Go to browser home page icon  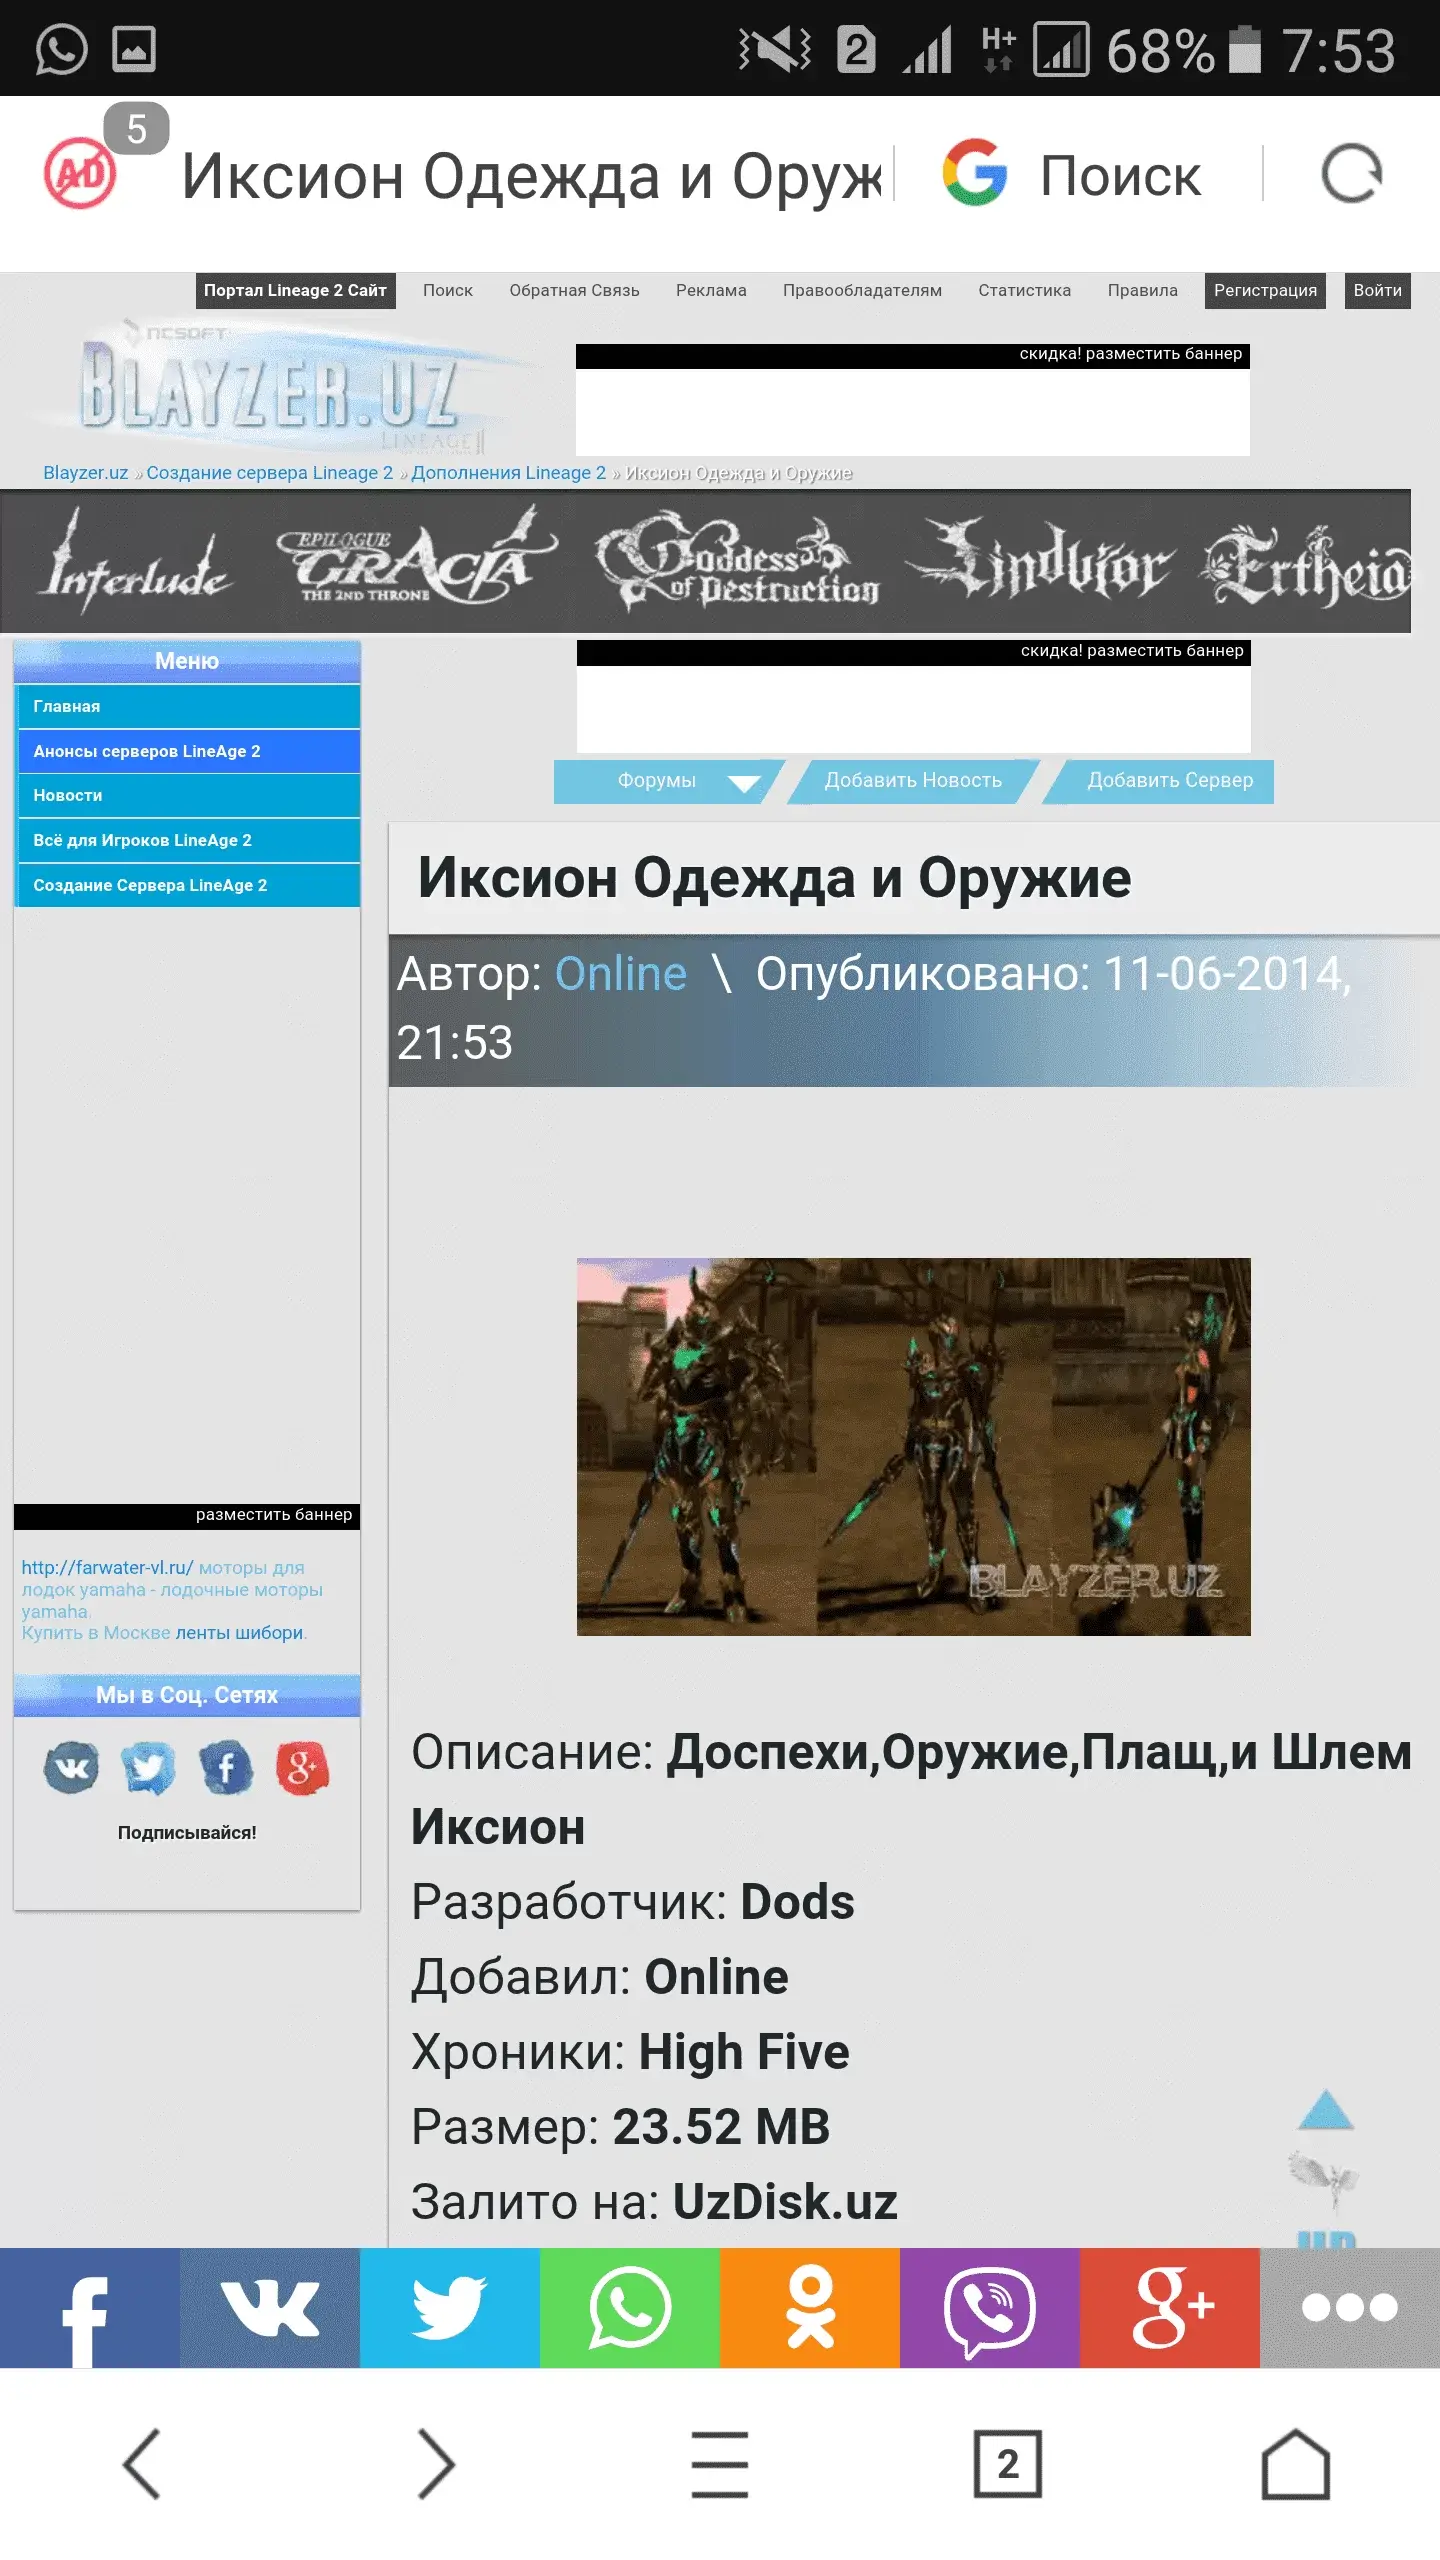(x=1296, y=2464)
